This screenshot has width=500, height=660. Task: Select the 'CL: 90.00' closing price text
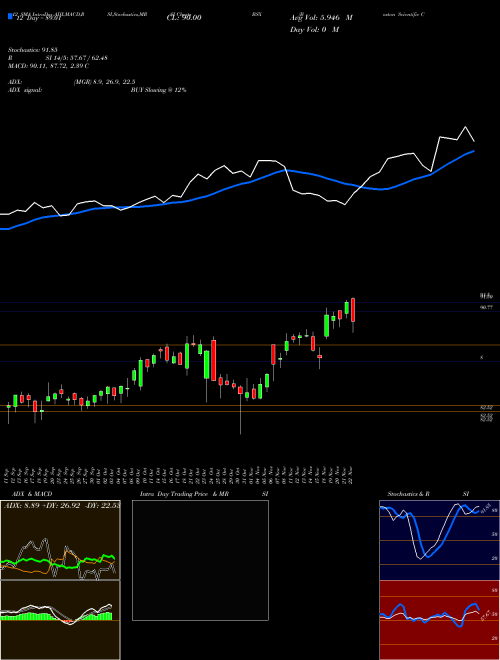click(184, 18)
